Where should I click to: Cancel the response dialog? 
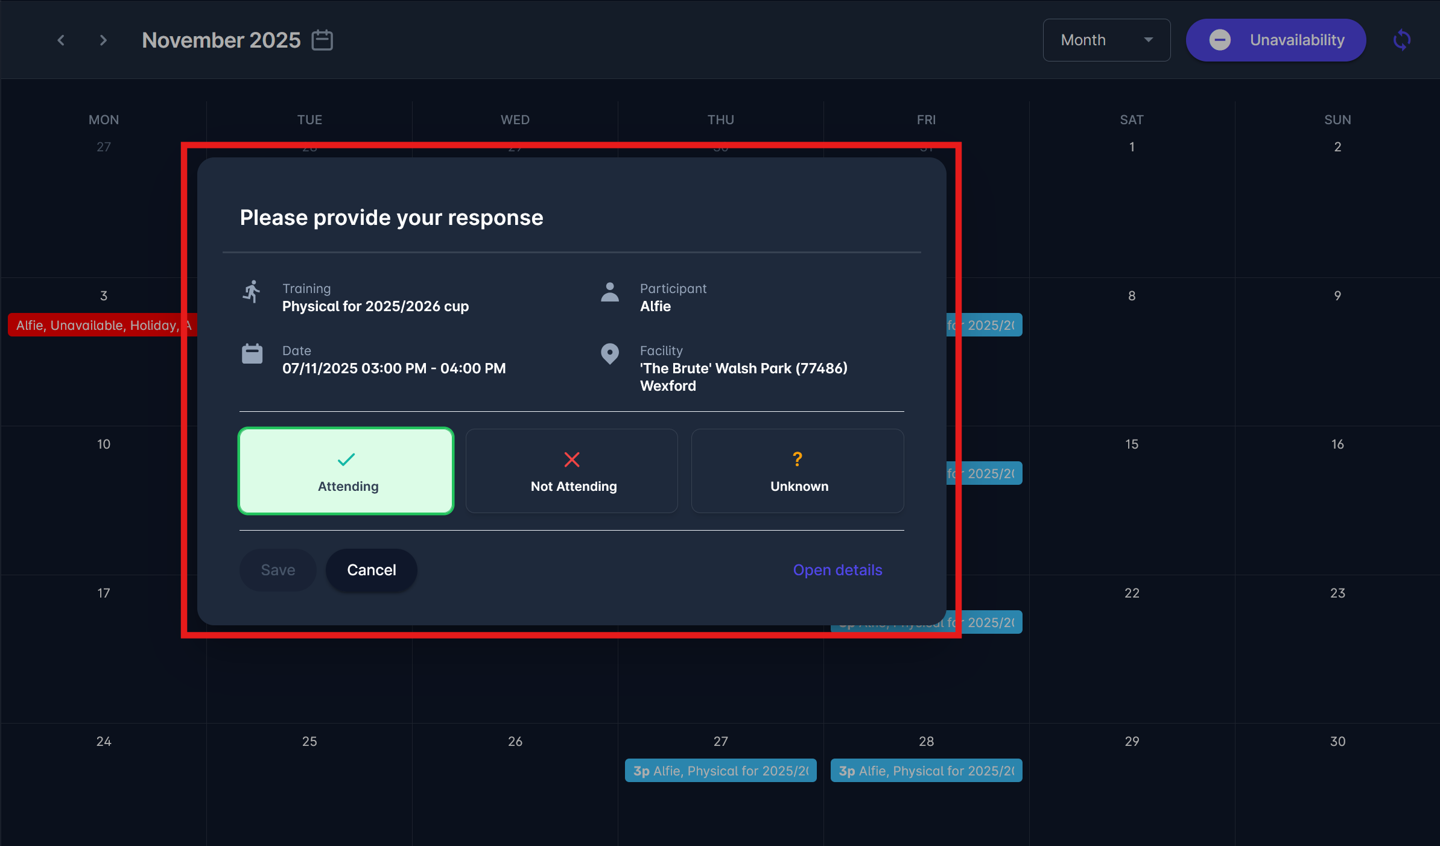(x=371, y=570)
